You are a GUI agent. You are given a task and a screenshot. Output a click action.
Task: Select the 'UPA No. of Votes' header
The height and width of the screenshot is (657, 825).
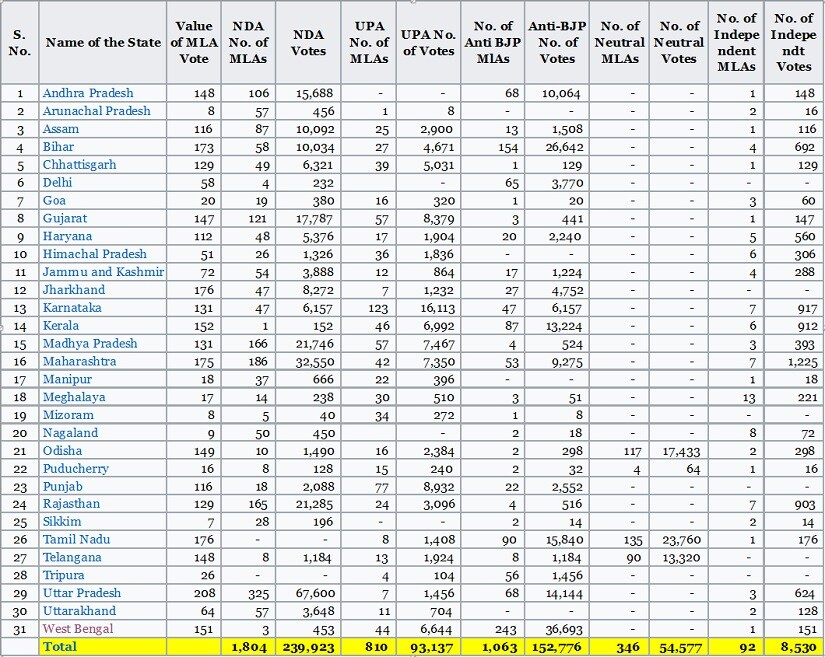(428, 43)
